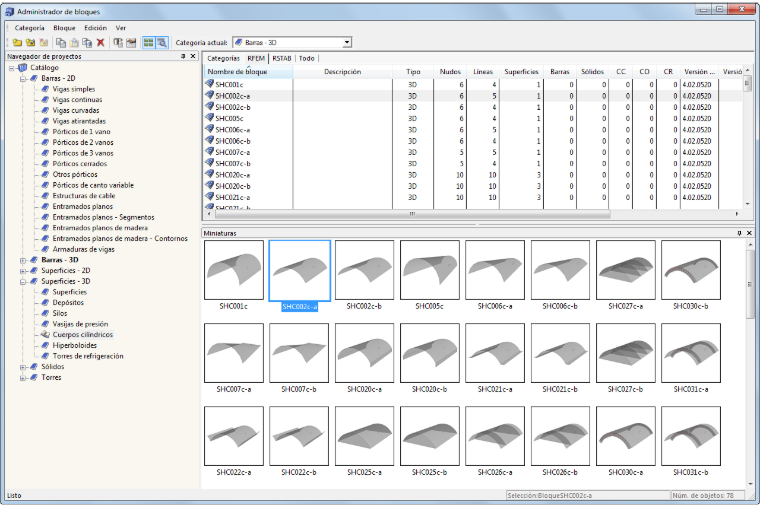Screen dimensions: 760x507
Task: Close the Miniaturas panel
Action: 749,233
